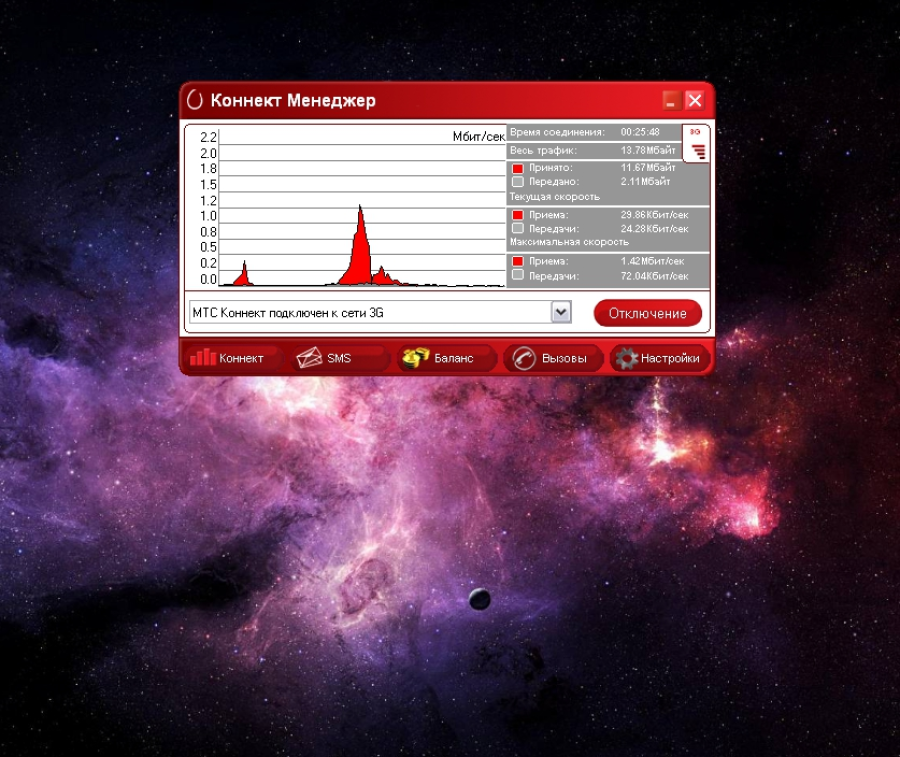Click the MTS egg logo in the title bar

coord(195,100)
